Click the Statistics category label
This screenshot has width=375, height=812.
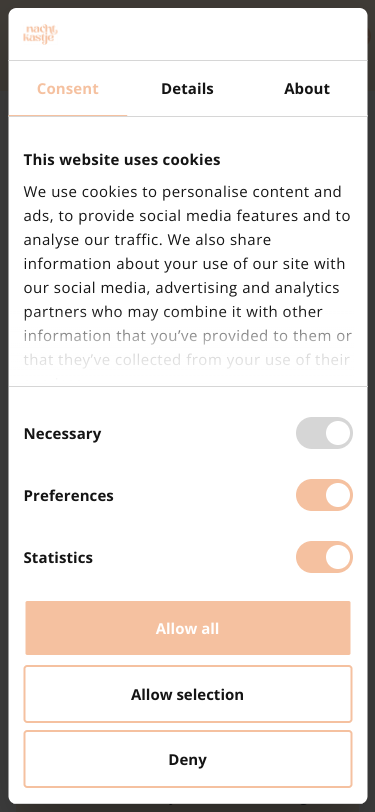click(x=58, y=558)
